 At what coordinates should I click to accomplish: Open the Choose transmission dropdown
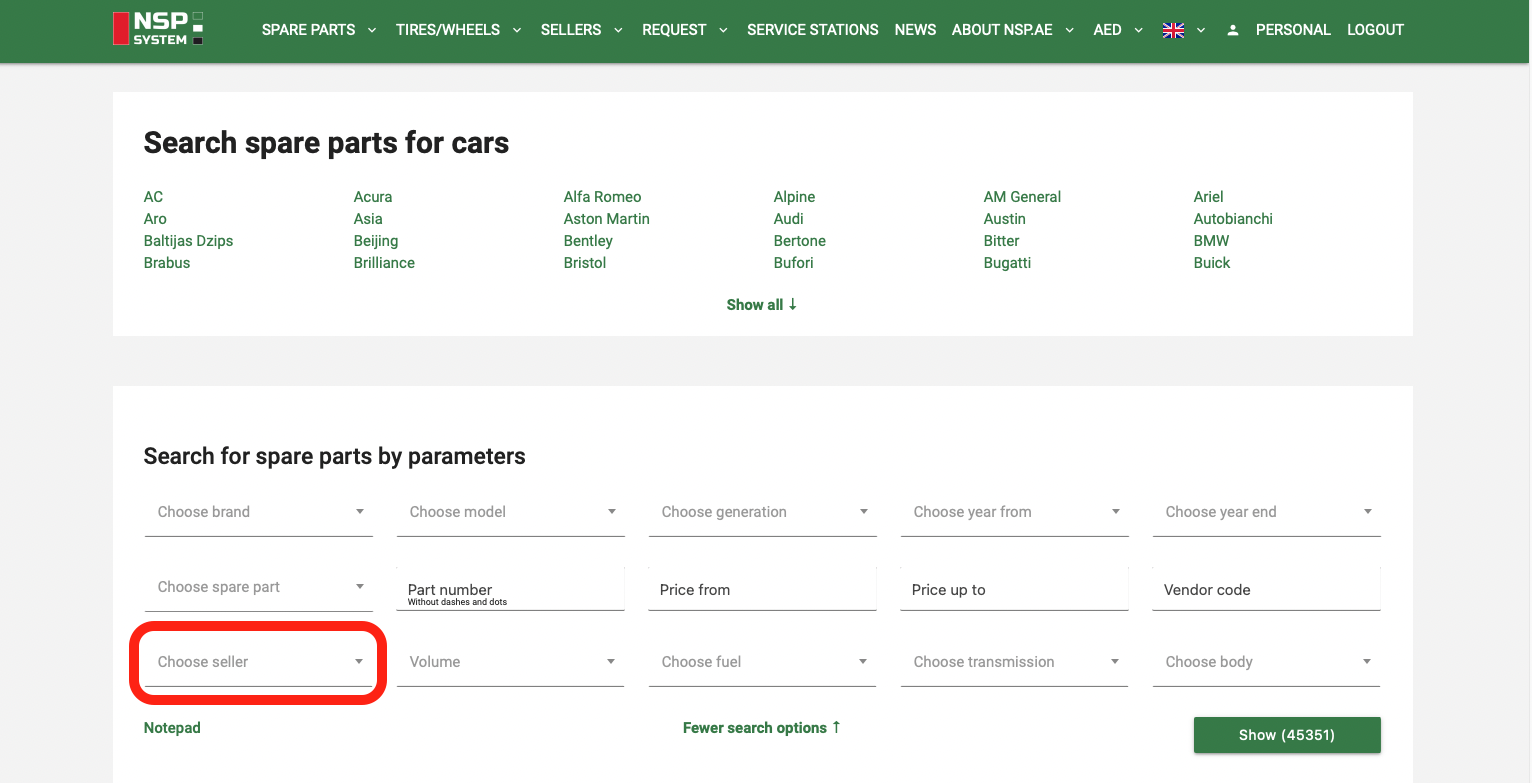[x=1014, y=662]
